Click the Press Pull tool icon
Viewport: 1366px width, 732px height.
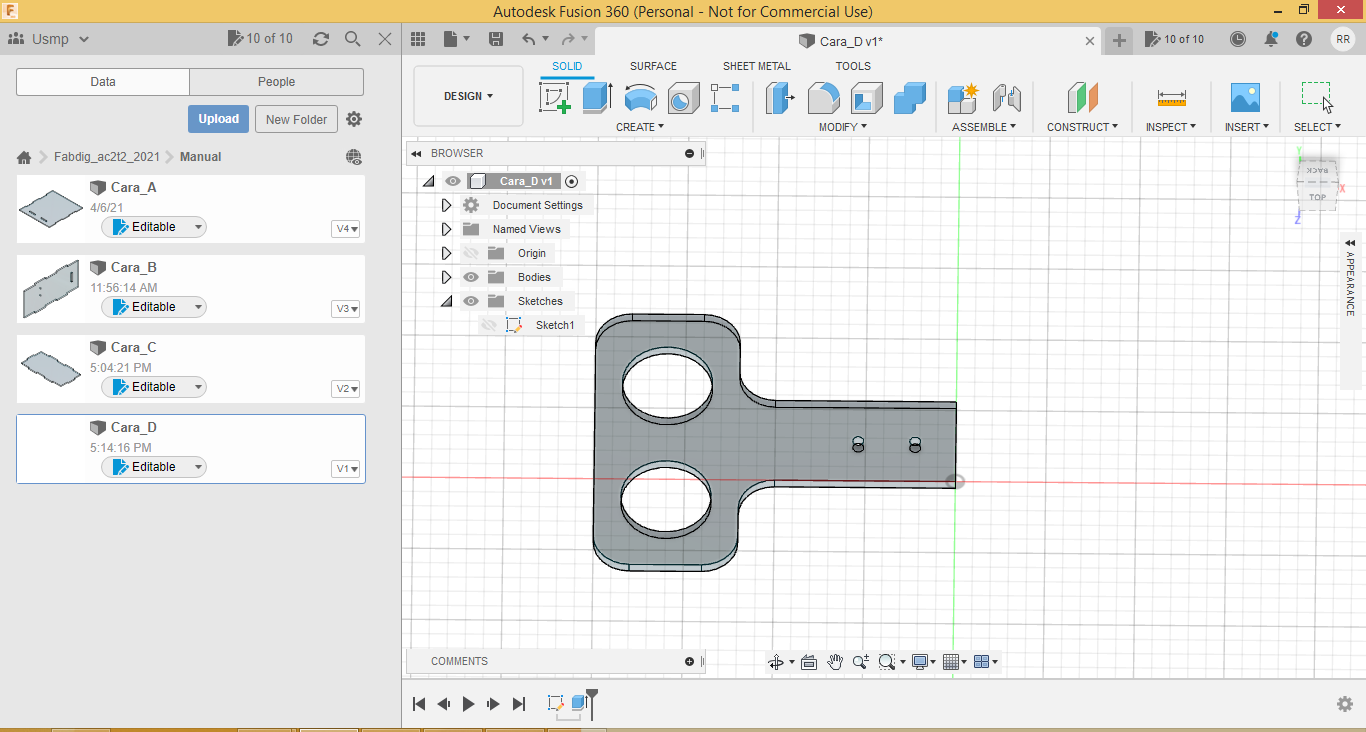(780, 98)
